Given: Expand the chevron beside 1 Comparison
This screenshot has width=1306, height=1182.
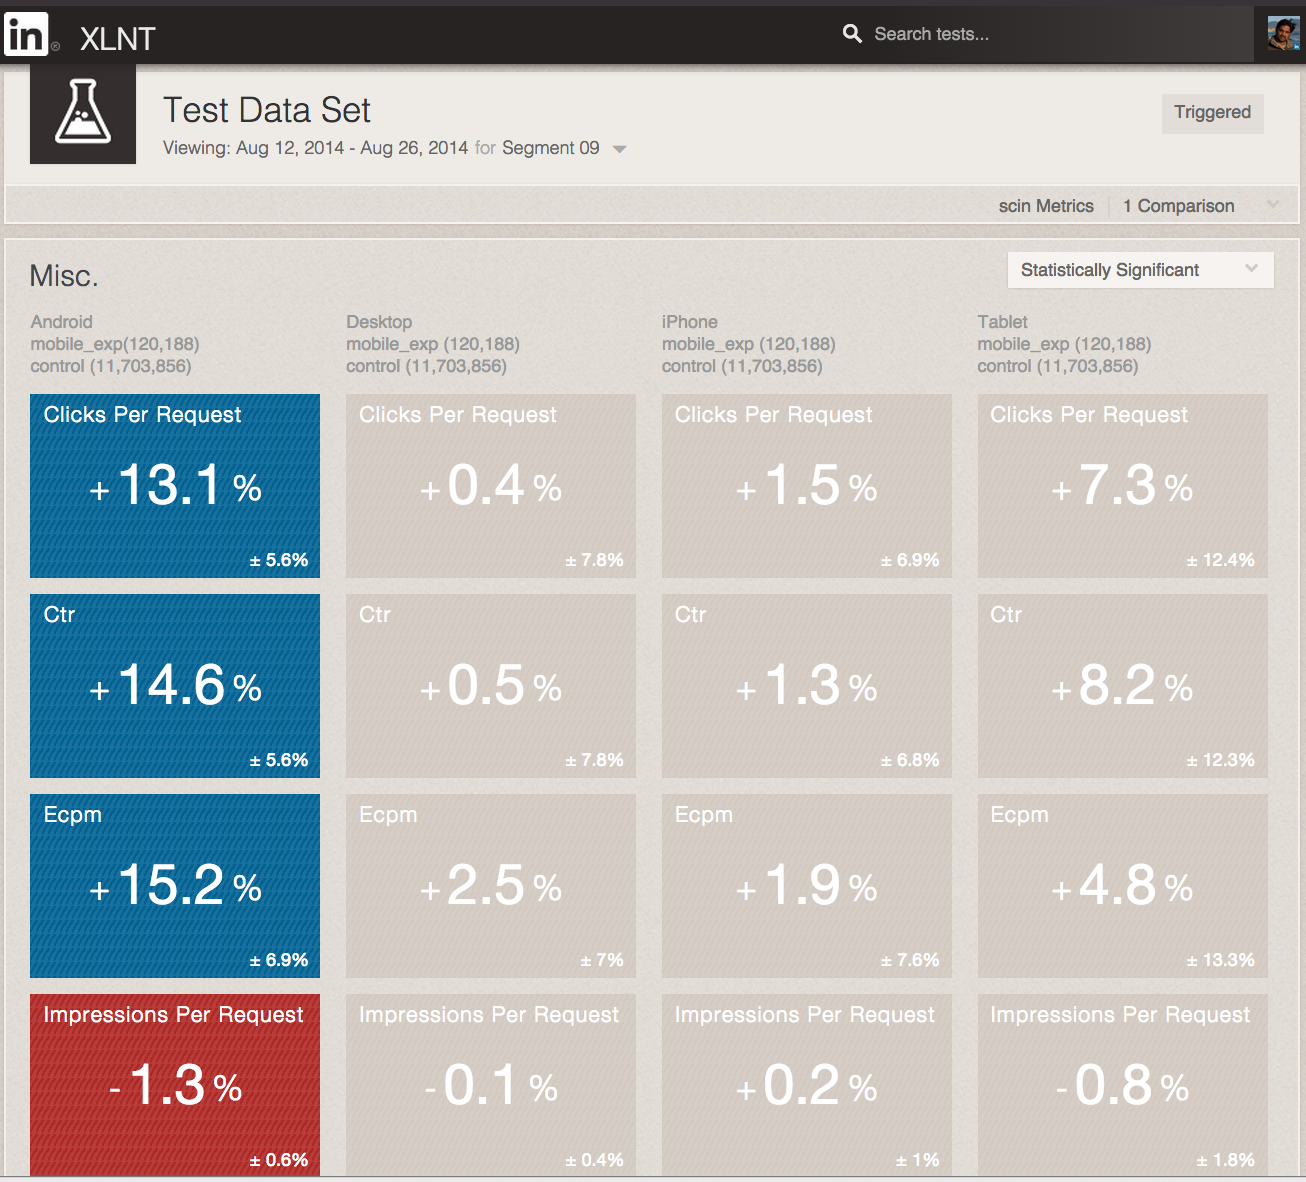Looking at the screenshot, I should (x=1273, y=205).
